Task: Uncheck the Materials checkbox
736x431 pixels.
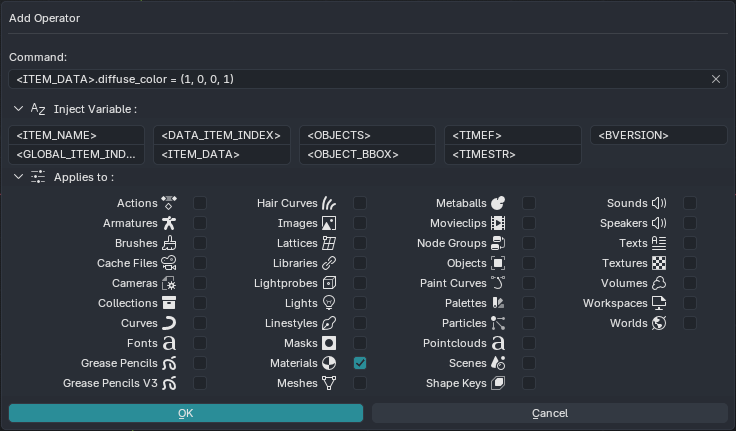Action: (360, 363)
